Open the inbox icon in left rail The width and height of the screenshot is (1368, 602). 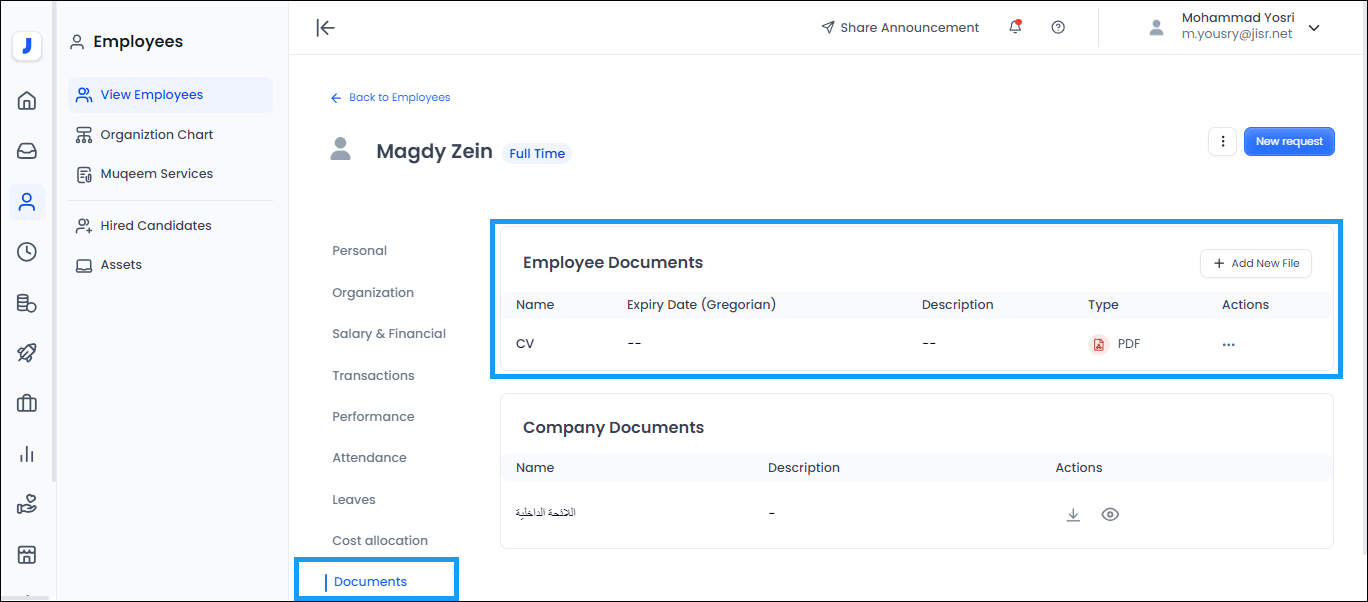tap(27, 151)
